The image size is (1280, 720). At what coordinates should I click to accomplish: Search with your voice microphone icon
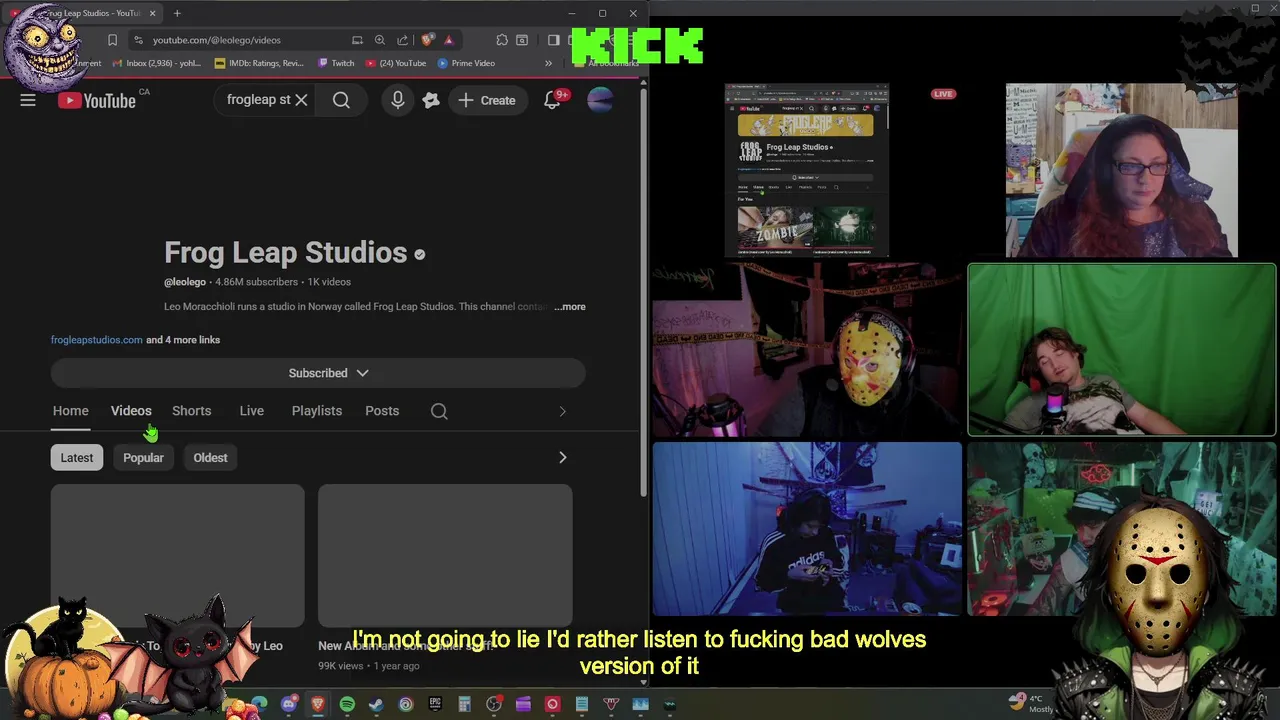click(398, 100)
